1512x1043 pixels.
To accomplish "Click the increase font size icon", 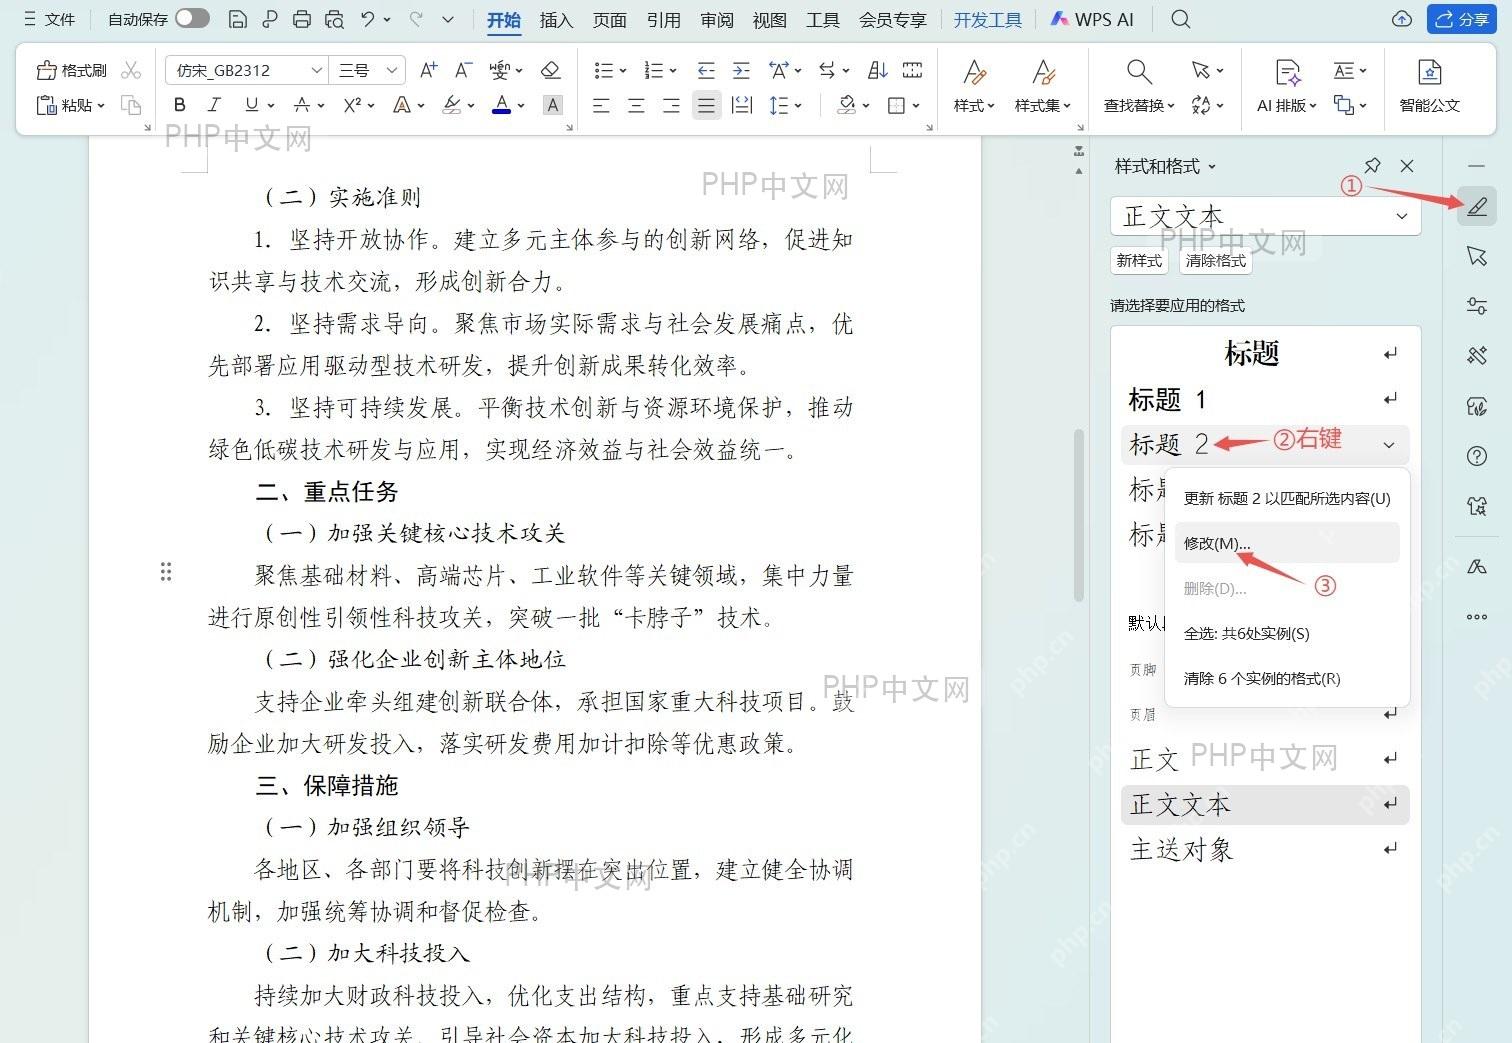I will coord(428,70).
